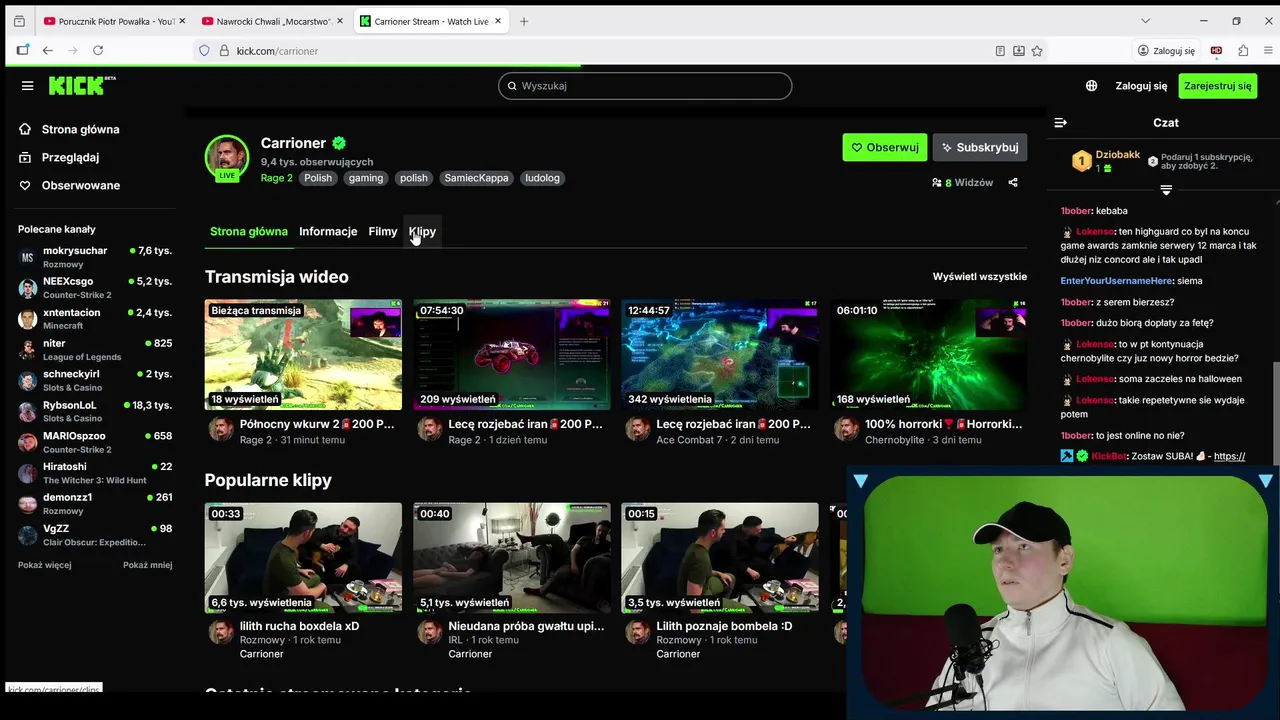Open Obserwowane heart icon in sidebar

click(x=25, y=185)
